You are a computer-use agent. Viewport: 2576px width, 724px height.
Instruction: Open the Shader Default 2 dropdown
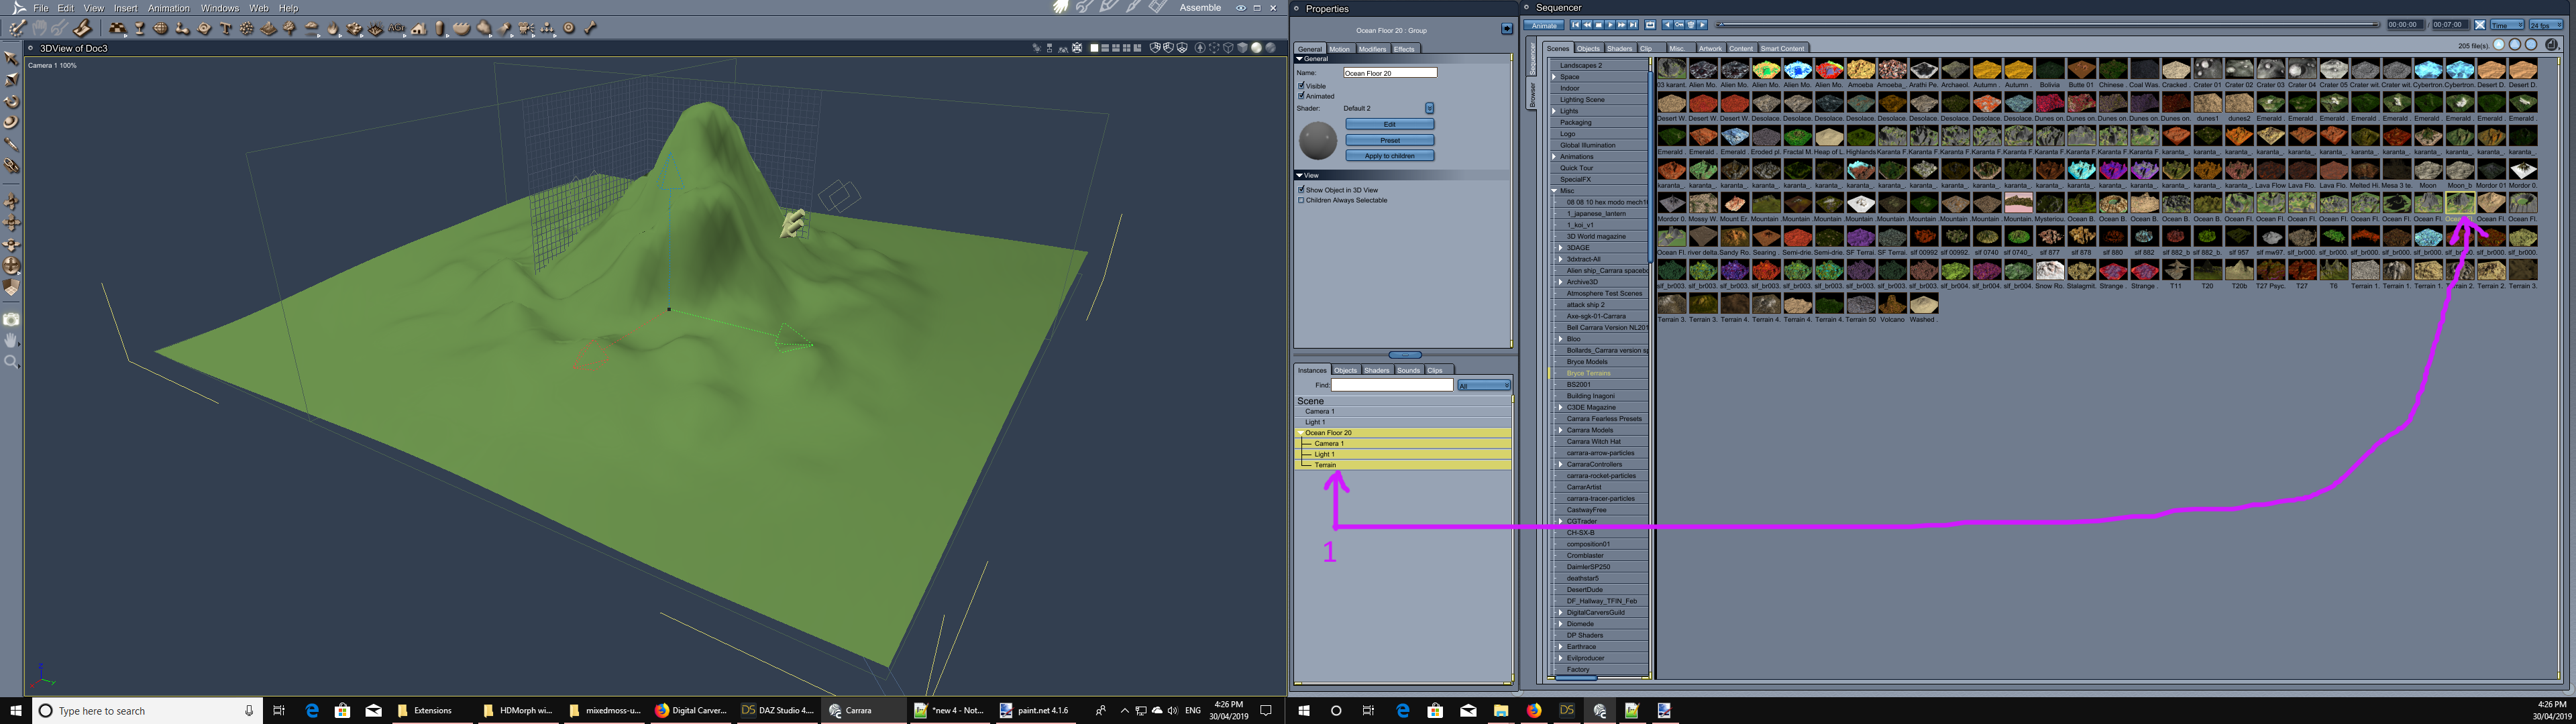(1429, 108)
